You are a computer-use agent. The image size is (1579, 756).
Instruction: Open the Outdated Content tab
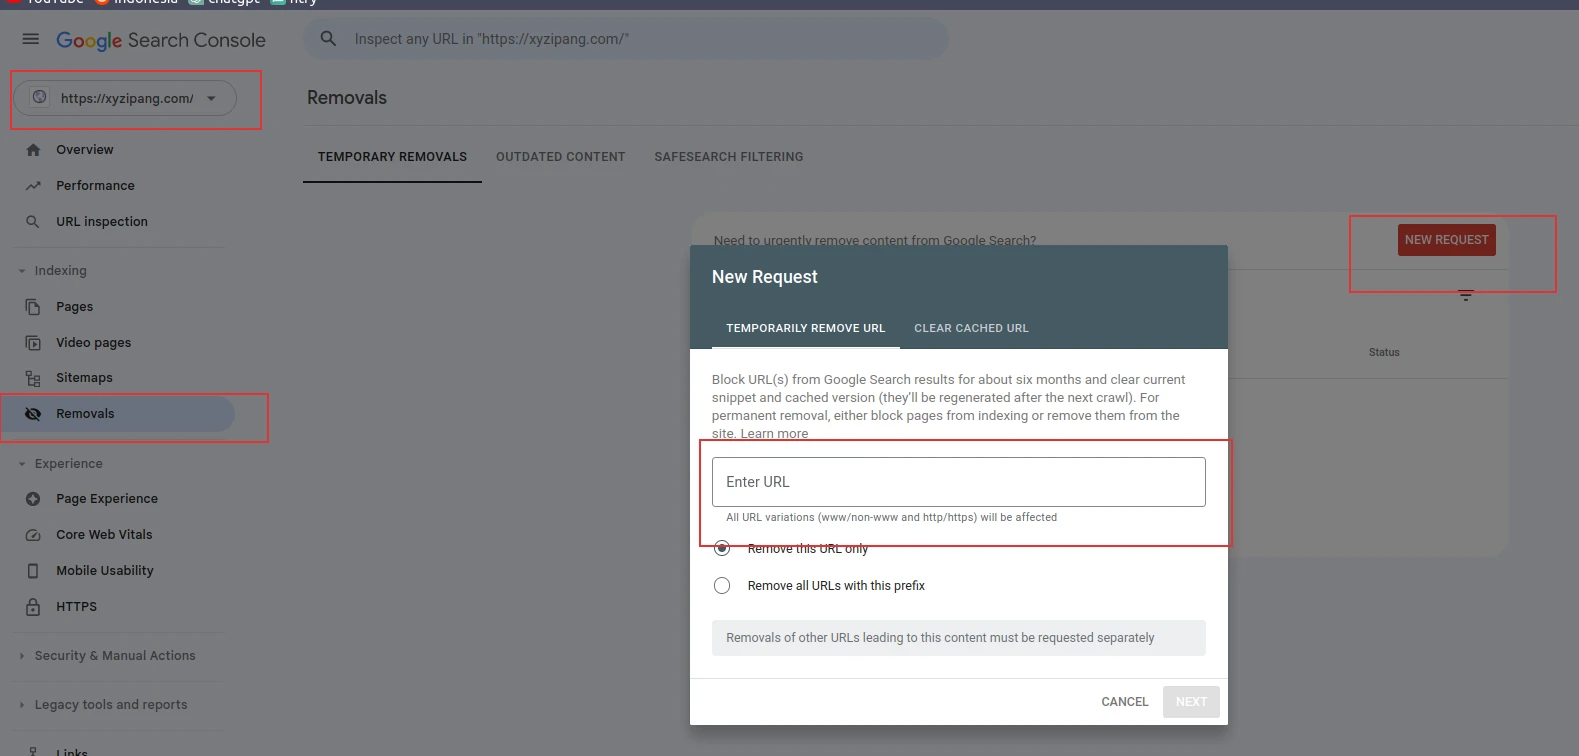(x=560, y=157)
